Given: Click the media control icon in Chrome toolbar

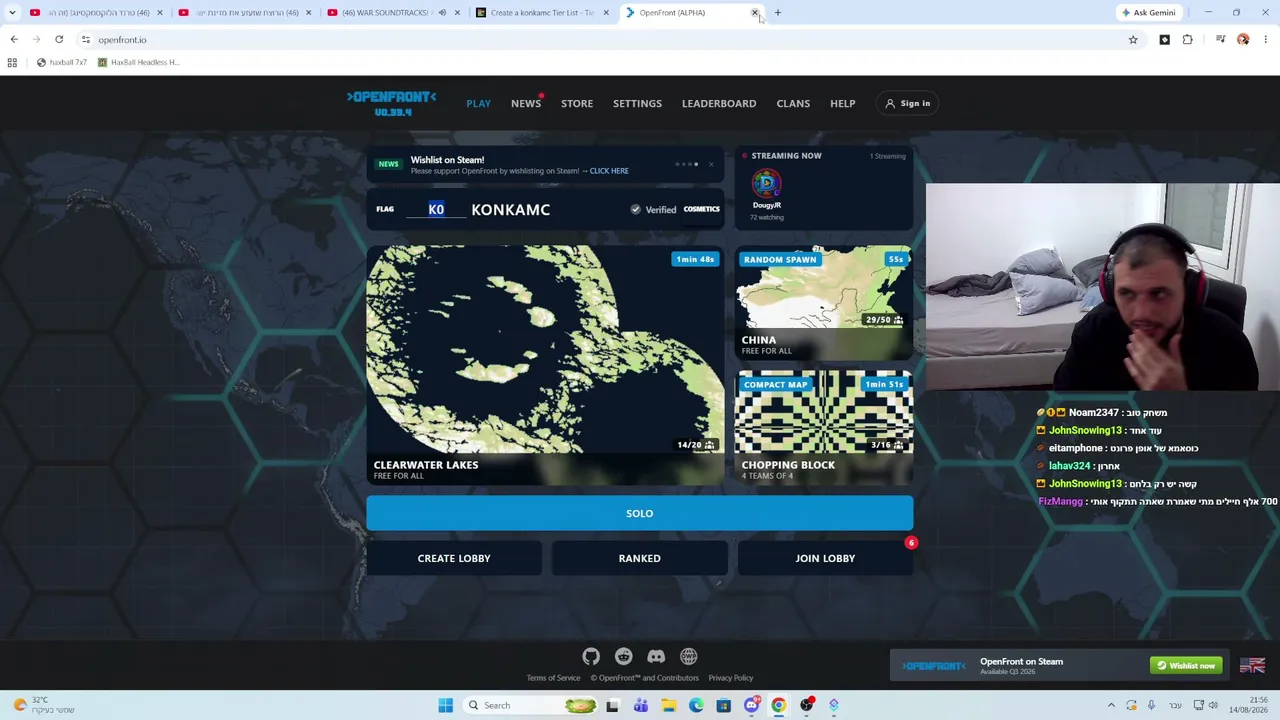Looking at the screenshot, I should pos(1220,39).
